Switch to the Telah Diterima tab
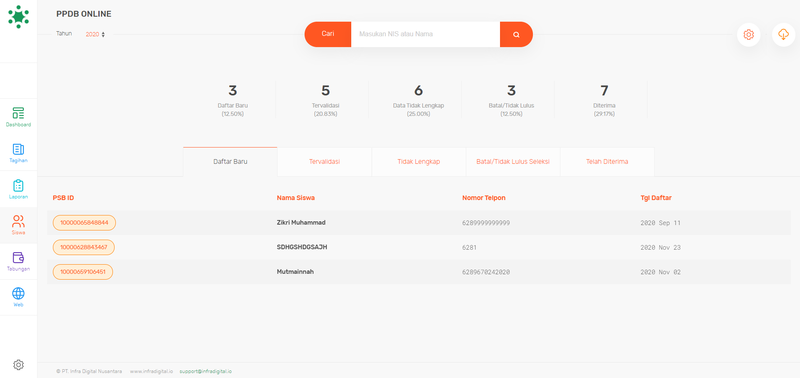This screenshot has width=800, height=378. click(607, 162)
